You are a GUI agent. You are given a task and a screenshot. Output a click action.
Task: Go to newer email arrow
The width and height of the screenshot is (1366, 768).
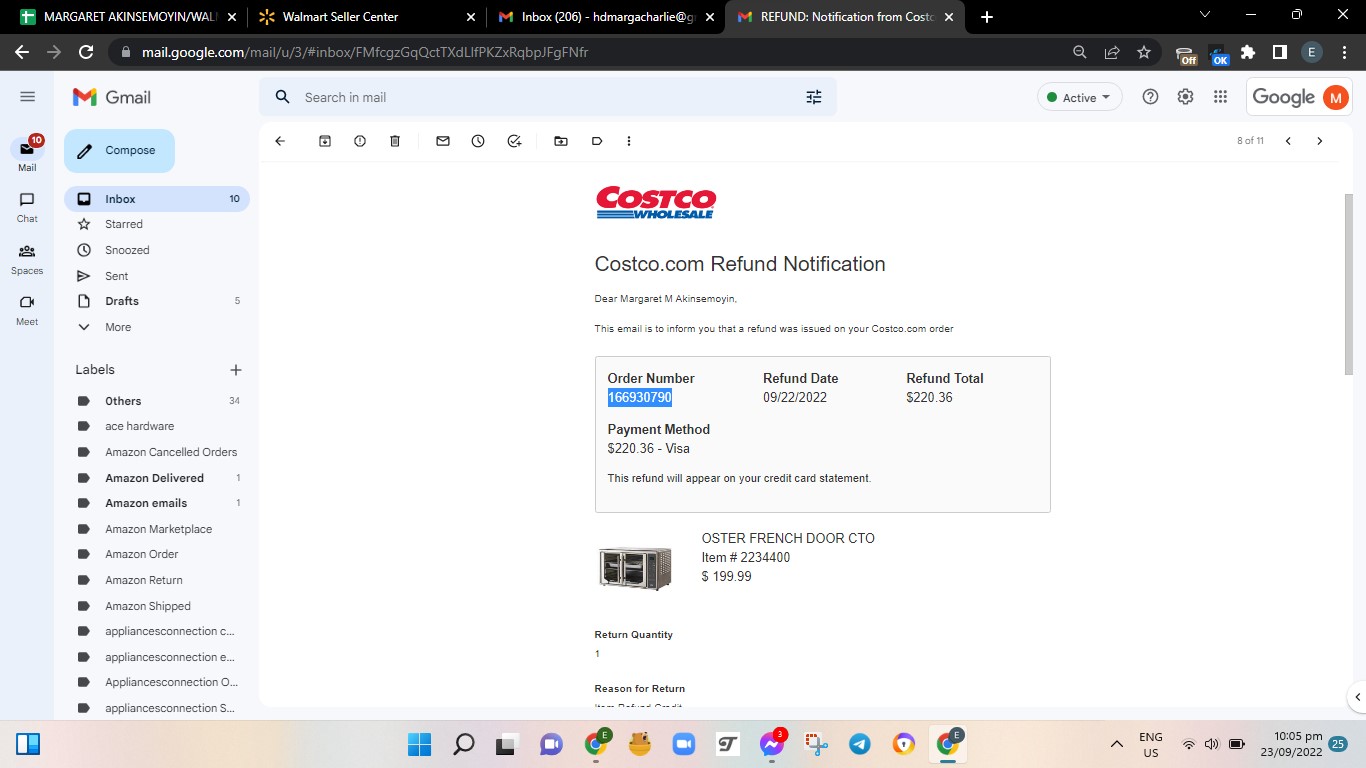click(x=1288, y=141)
